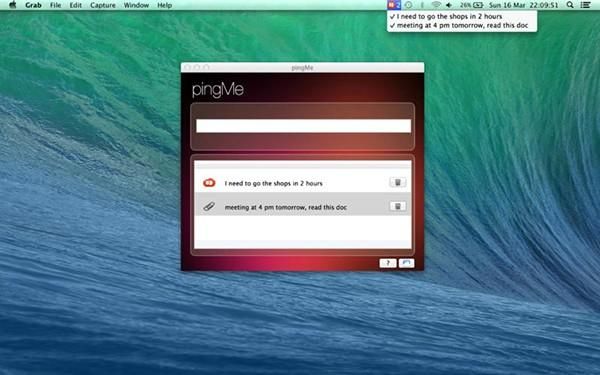The image size is (600, 375).
Task: Delete the meeting reminder with its trash icon
Action: (x=398, y=207)
